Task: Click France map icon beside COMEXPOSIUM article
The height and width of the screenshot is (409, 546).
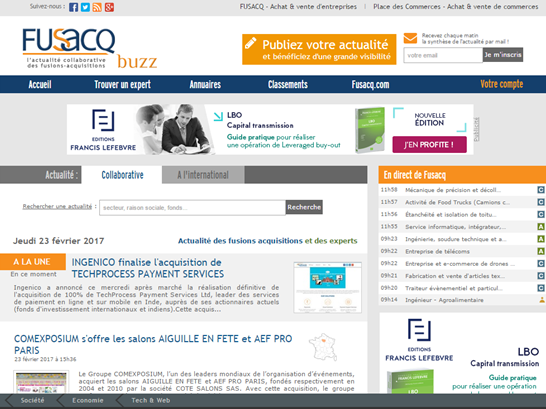Action: [x=323, y=347]
